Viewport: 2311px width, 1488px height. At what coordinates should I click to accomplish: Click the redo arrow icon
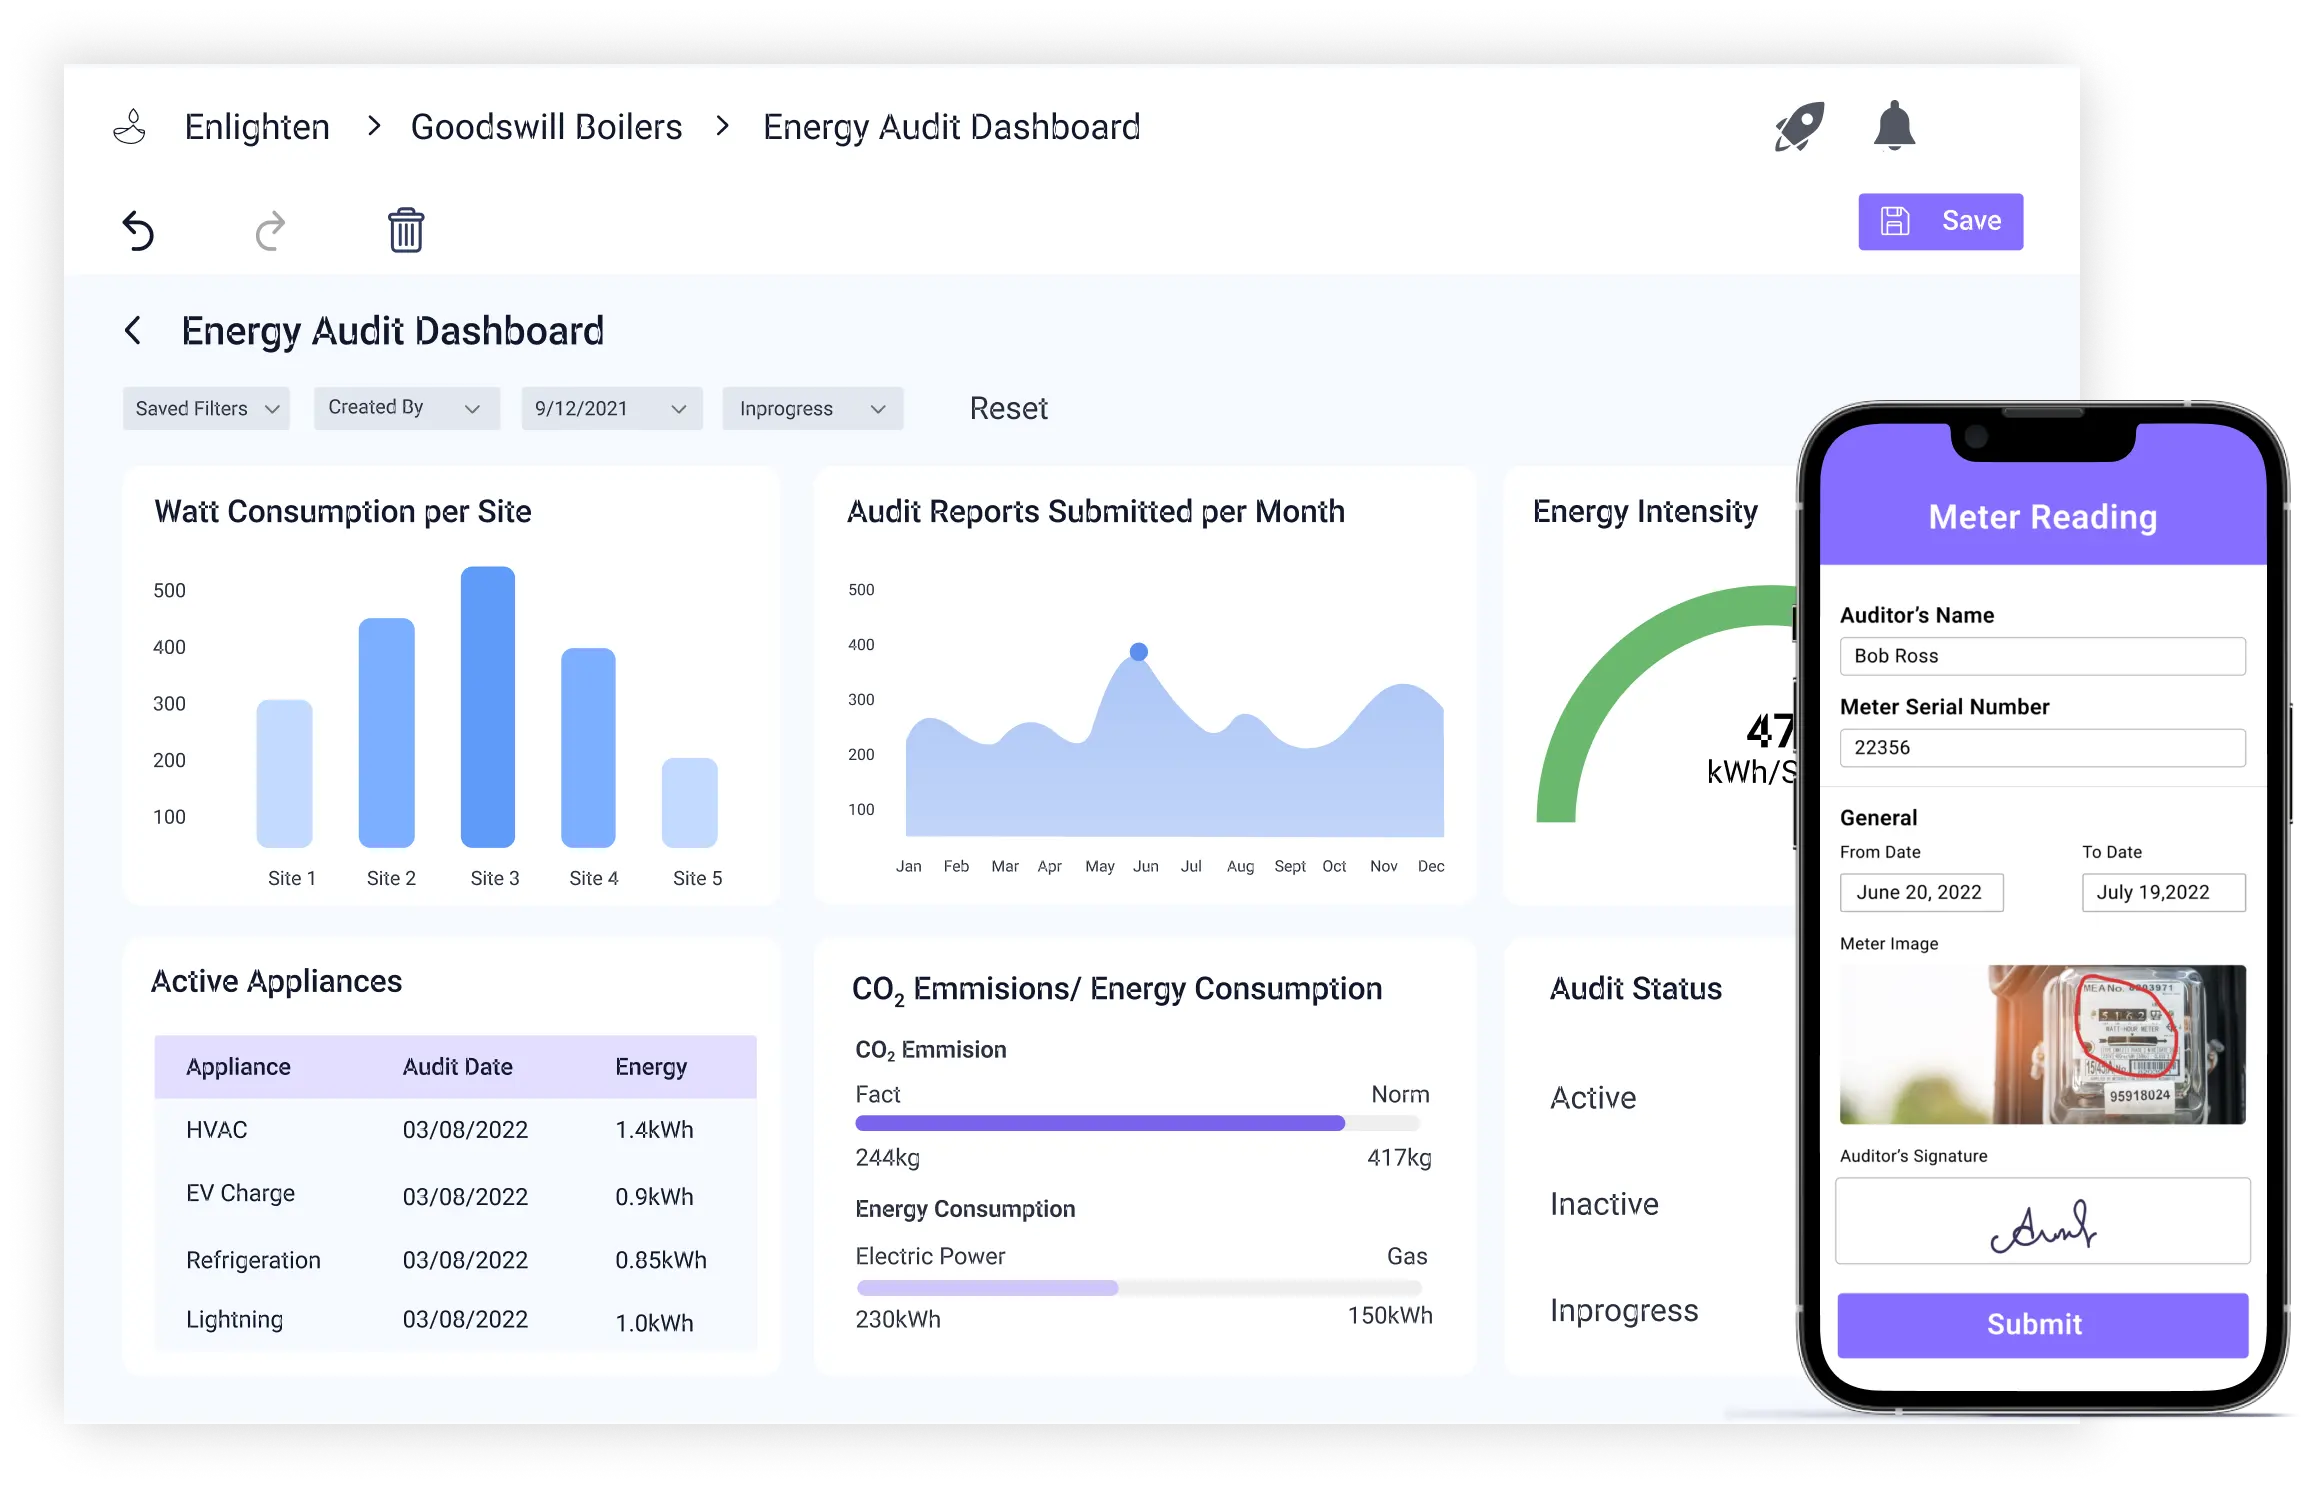coord(270,231)
